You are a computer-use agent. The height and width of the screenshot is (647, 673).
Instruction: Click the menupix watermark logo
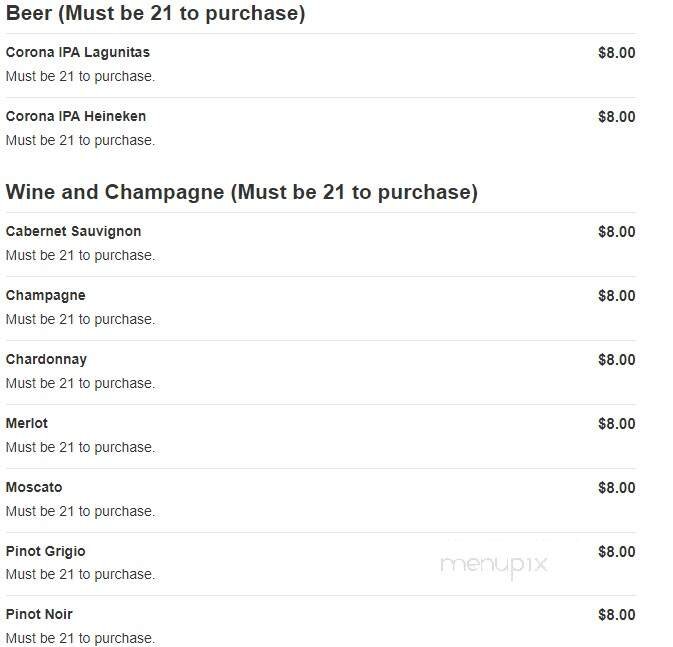(x=493, y=565)
